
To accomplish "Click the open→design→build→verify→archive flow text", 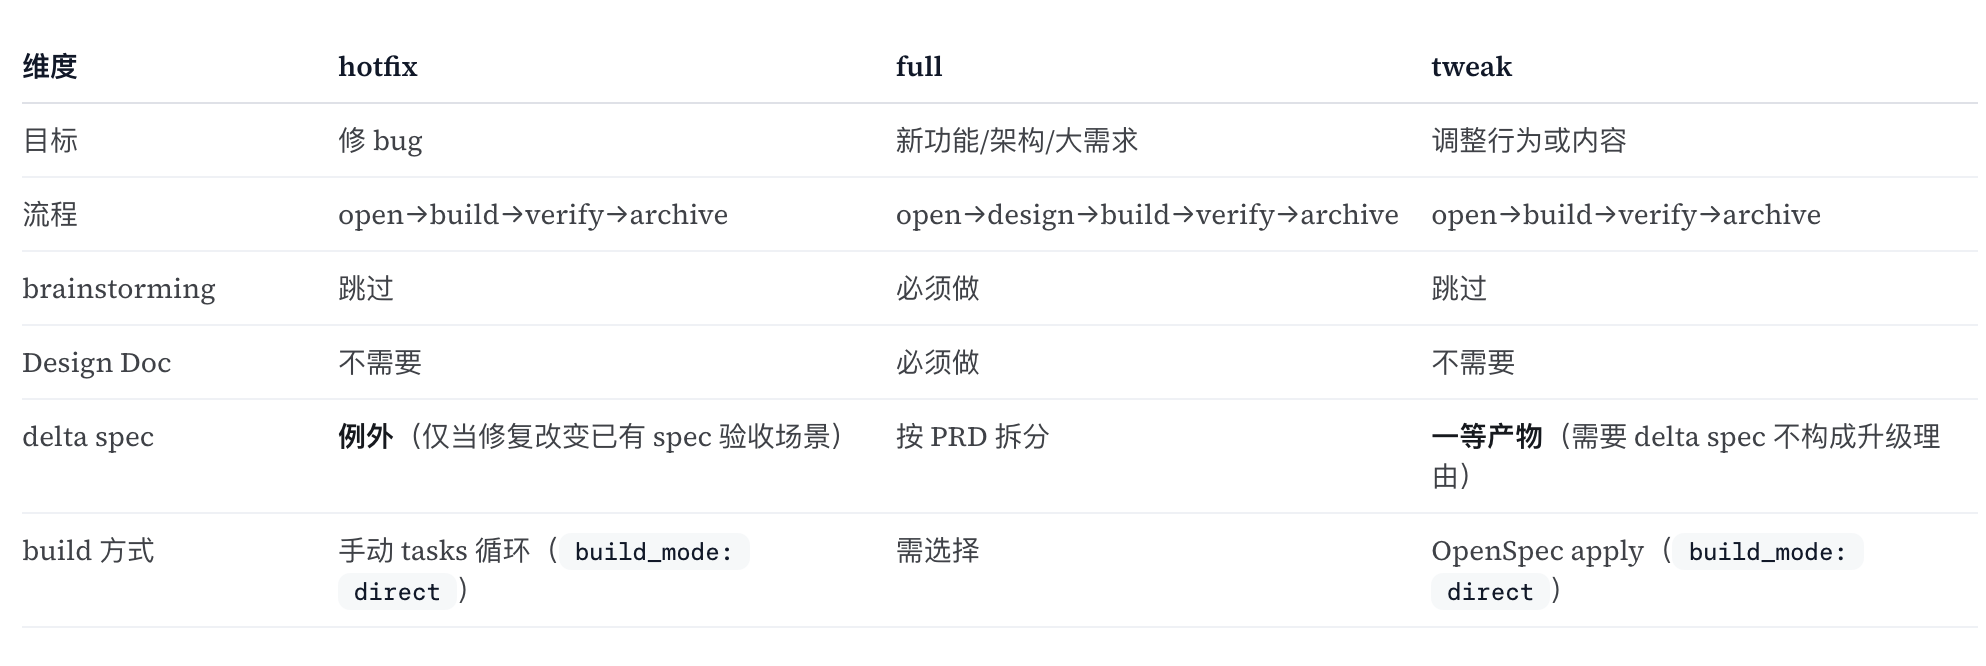I will (x=1147, y=215).
